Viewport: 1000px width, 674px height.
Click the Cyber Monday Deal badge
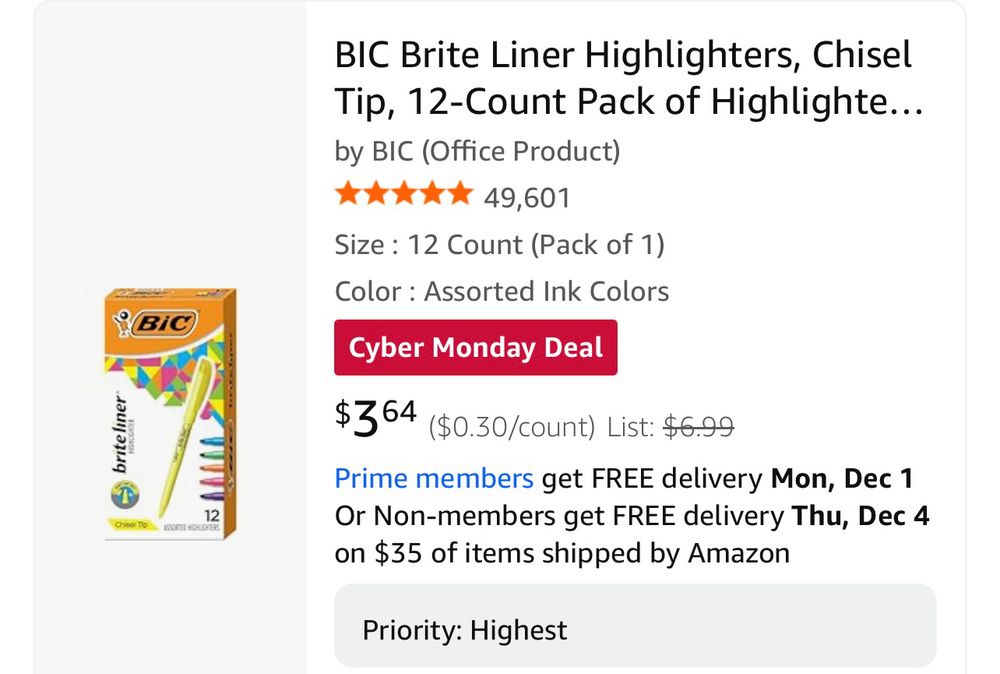pyautogui.click(x=476, y=348)
